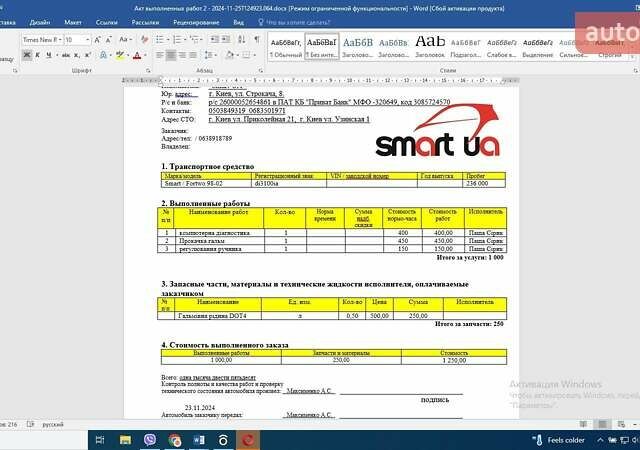Increase paragraph indent

click(x=225, y=40)
